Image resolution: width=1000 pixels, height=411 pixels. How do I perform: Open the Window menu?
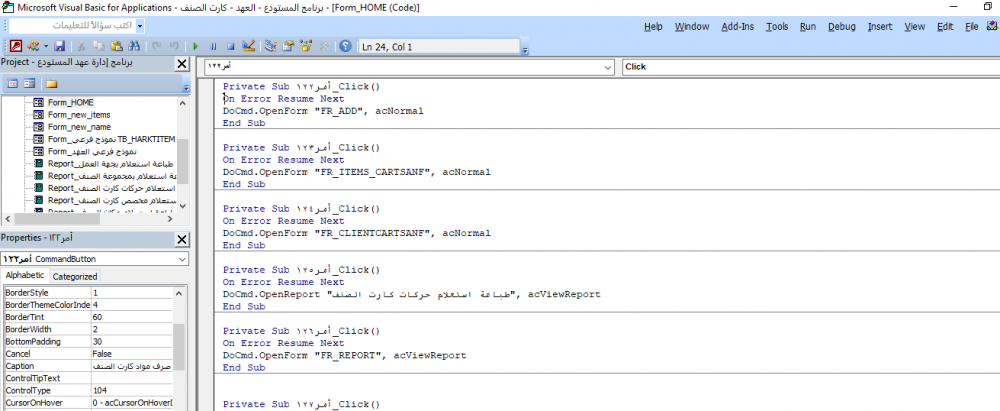[692, 26]
